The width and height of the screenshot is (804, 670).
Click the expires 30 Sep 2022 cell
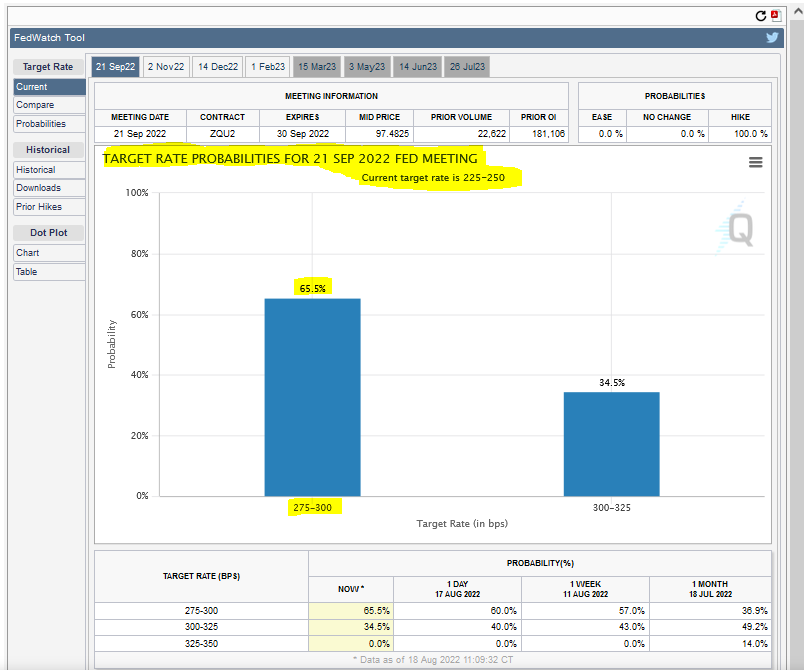[303, 134]
